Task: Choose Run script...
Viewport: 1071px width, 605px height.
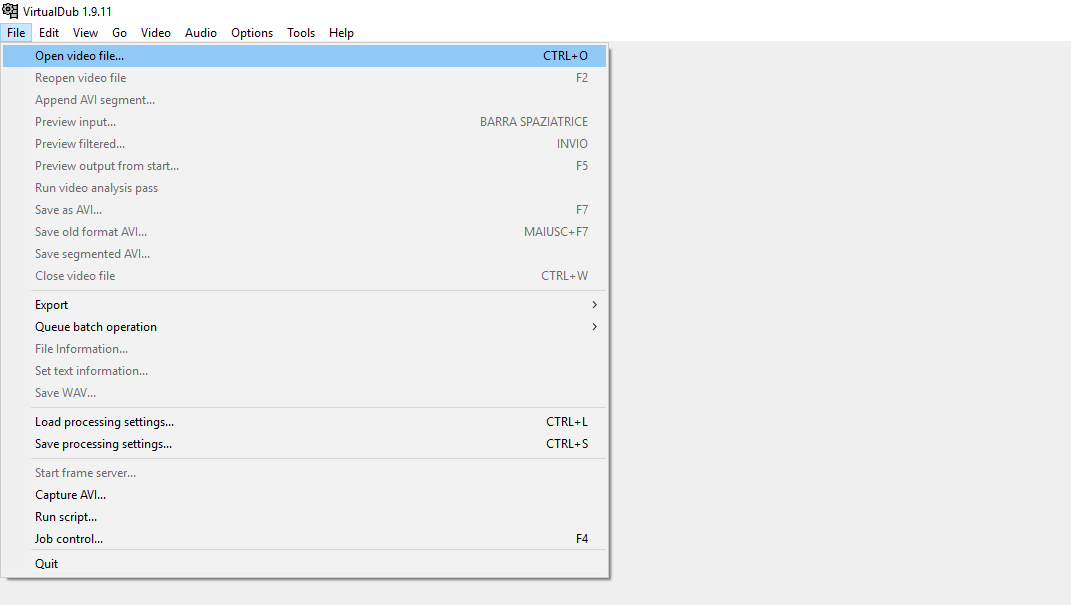Action: pyautogui.click(x=305, y=517)
